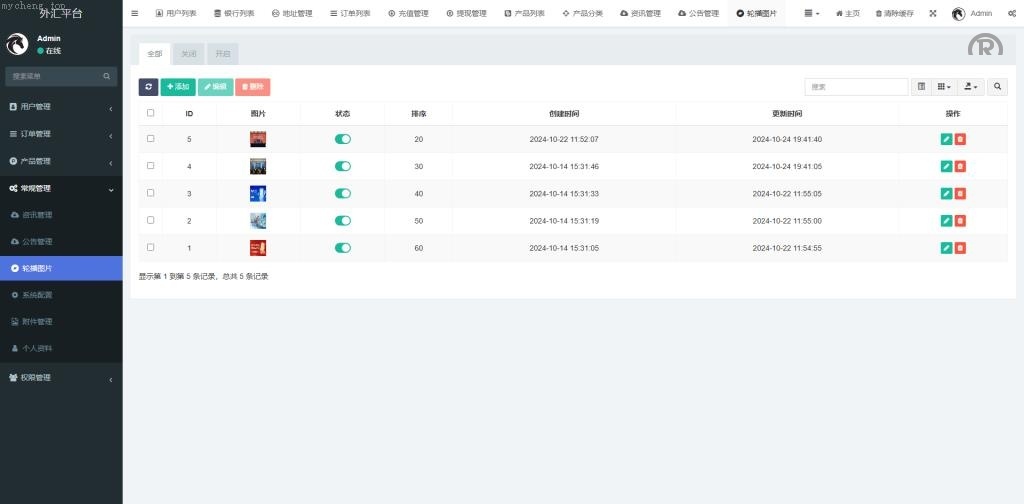
Task: Toggle fullscreen mode in the top bar
Action: pos(933,14)
